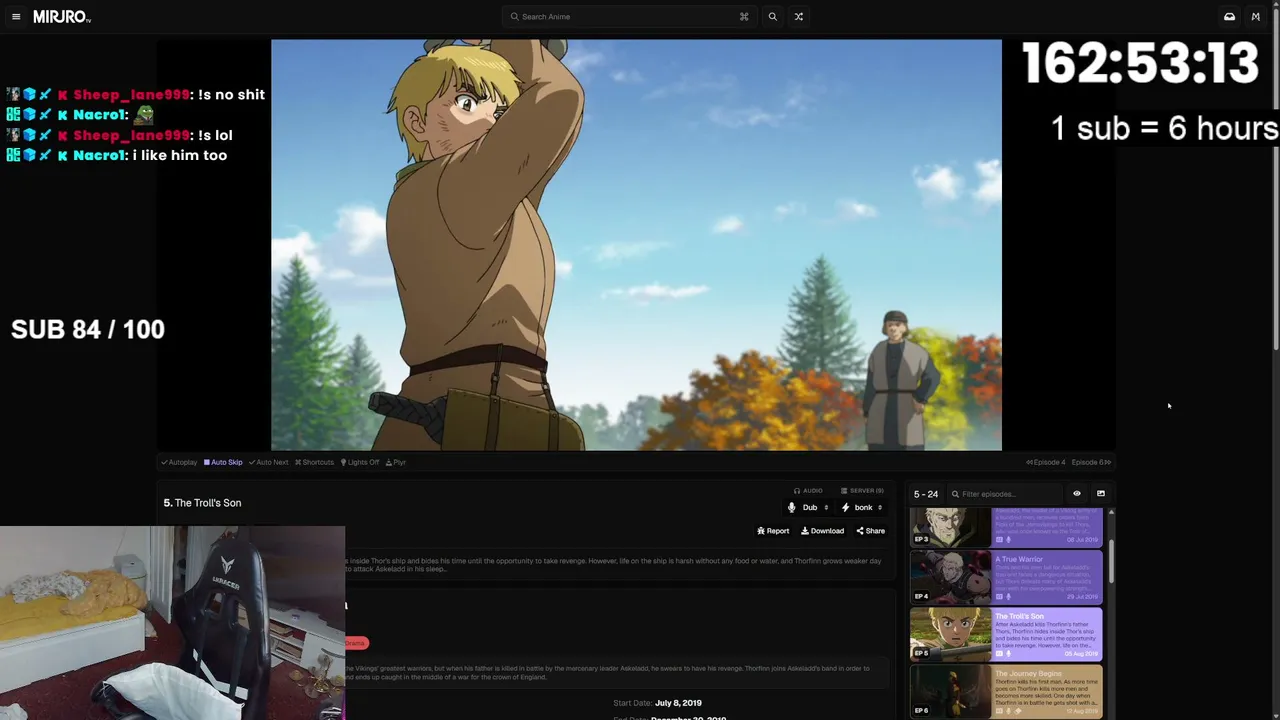Click the "08 Jul 2019" date on EP 3
Image resolution: width=1280 pixels, height=720 pixels.
click(x=1084, y=540)
